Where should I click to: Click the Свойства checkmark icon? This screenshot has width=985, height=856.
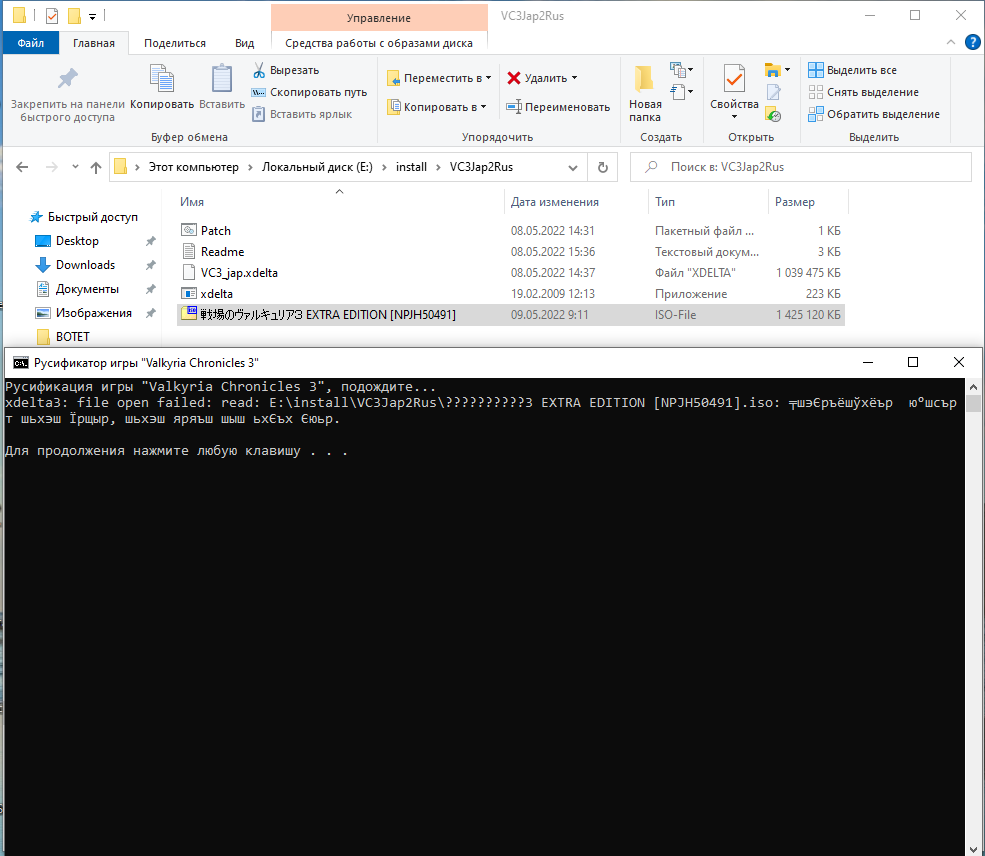(x=734, y=79)
